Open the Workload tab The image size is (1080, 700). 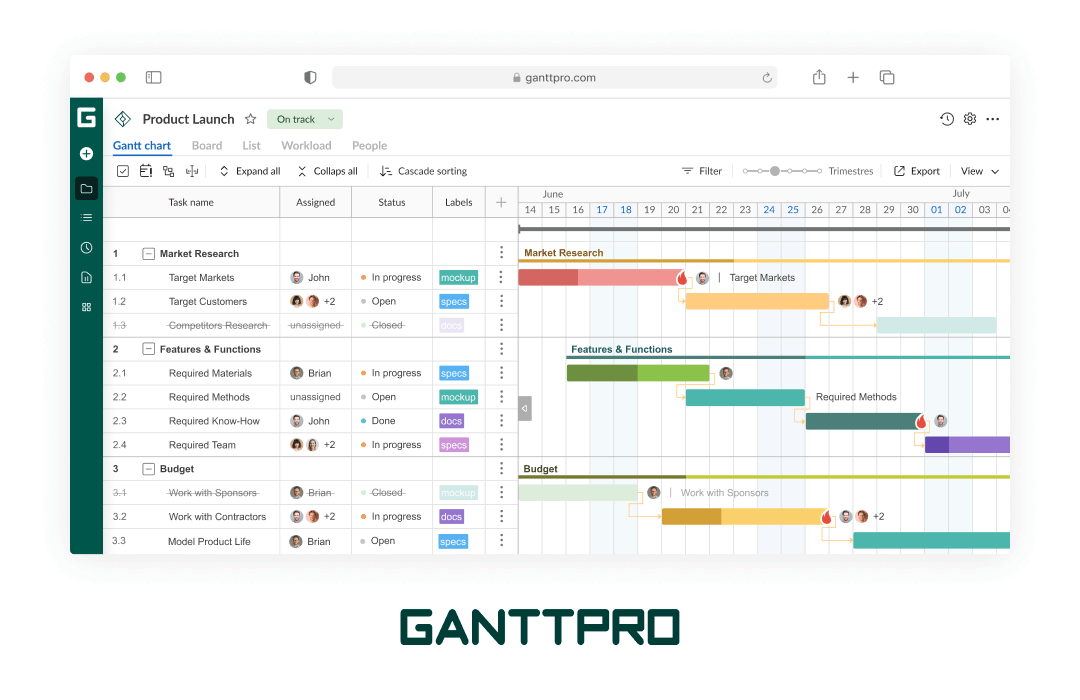click(306, 145)
